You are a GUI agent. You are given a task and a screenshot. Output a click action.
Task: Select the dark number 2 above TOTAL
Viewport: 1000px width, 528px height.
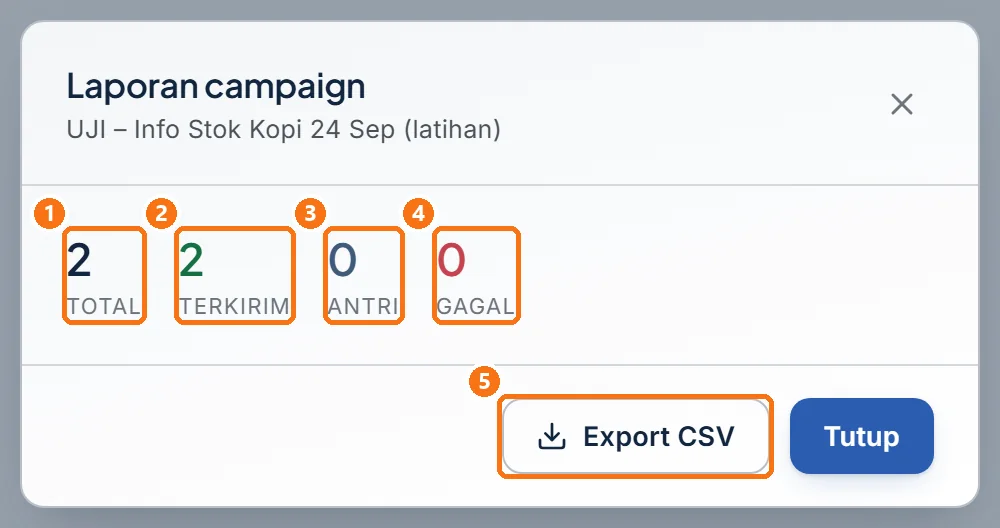coord(79,260)
